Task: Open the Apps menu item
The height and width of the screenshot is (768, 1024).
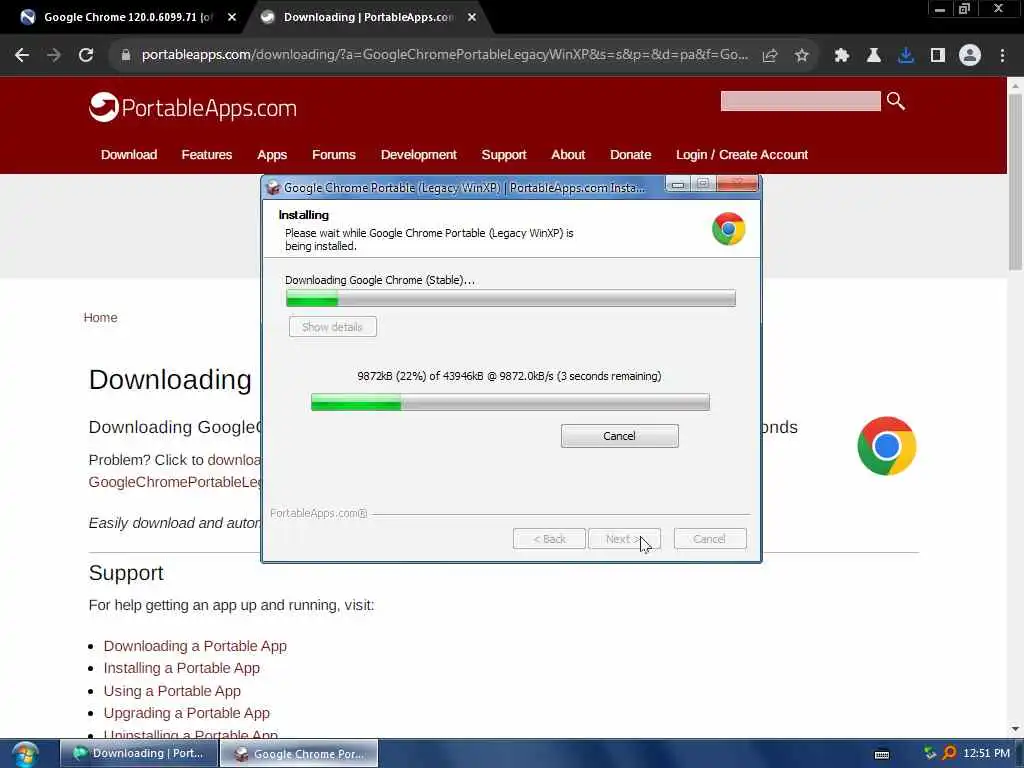Action: [272, 155]
